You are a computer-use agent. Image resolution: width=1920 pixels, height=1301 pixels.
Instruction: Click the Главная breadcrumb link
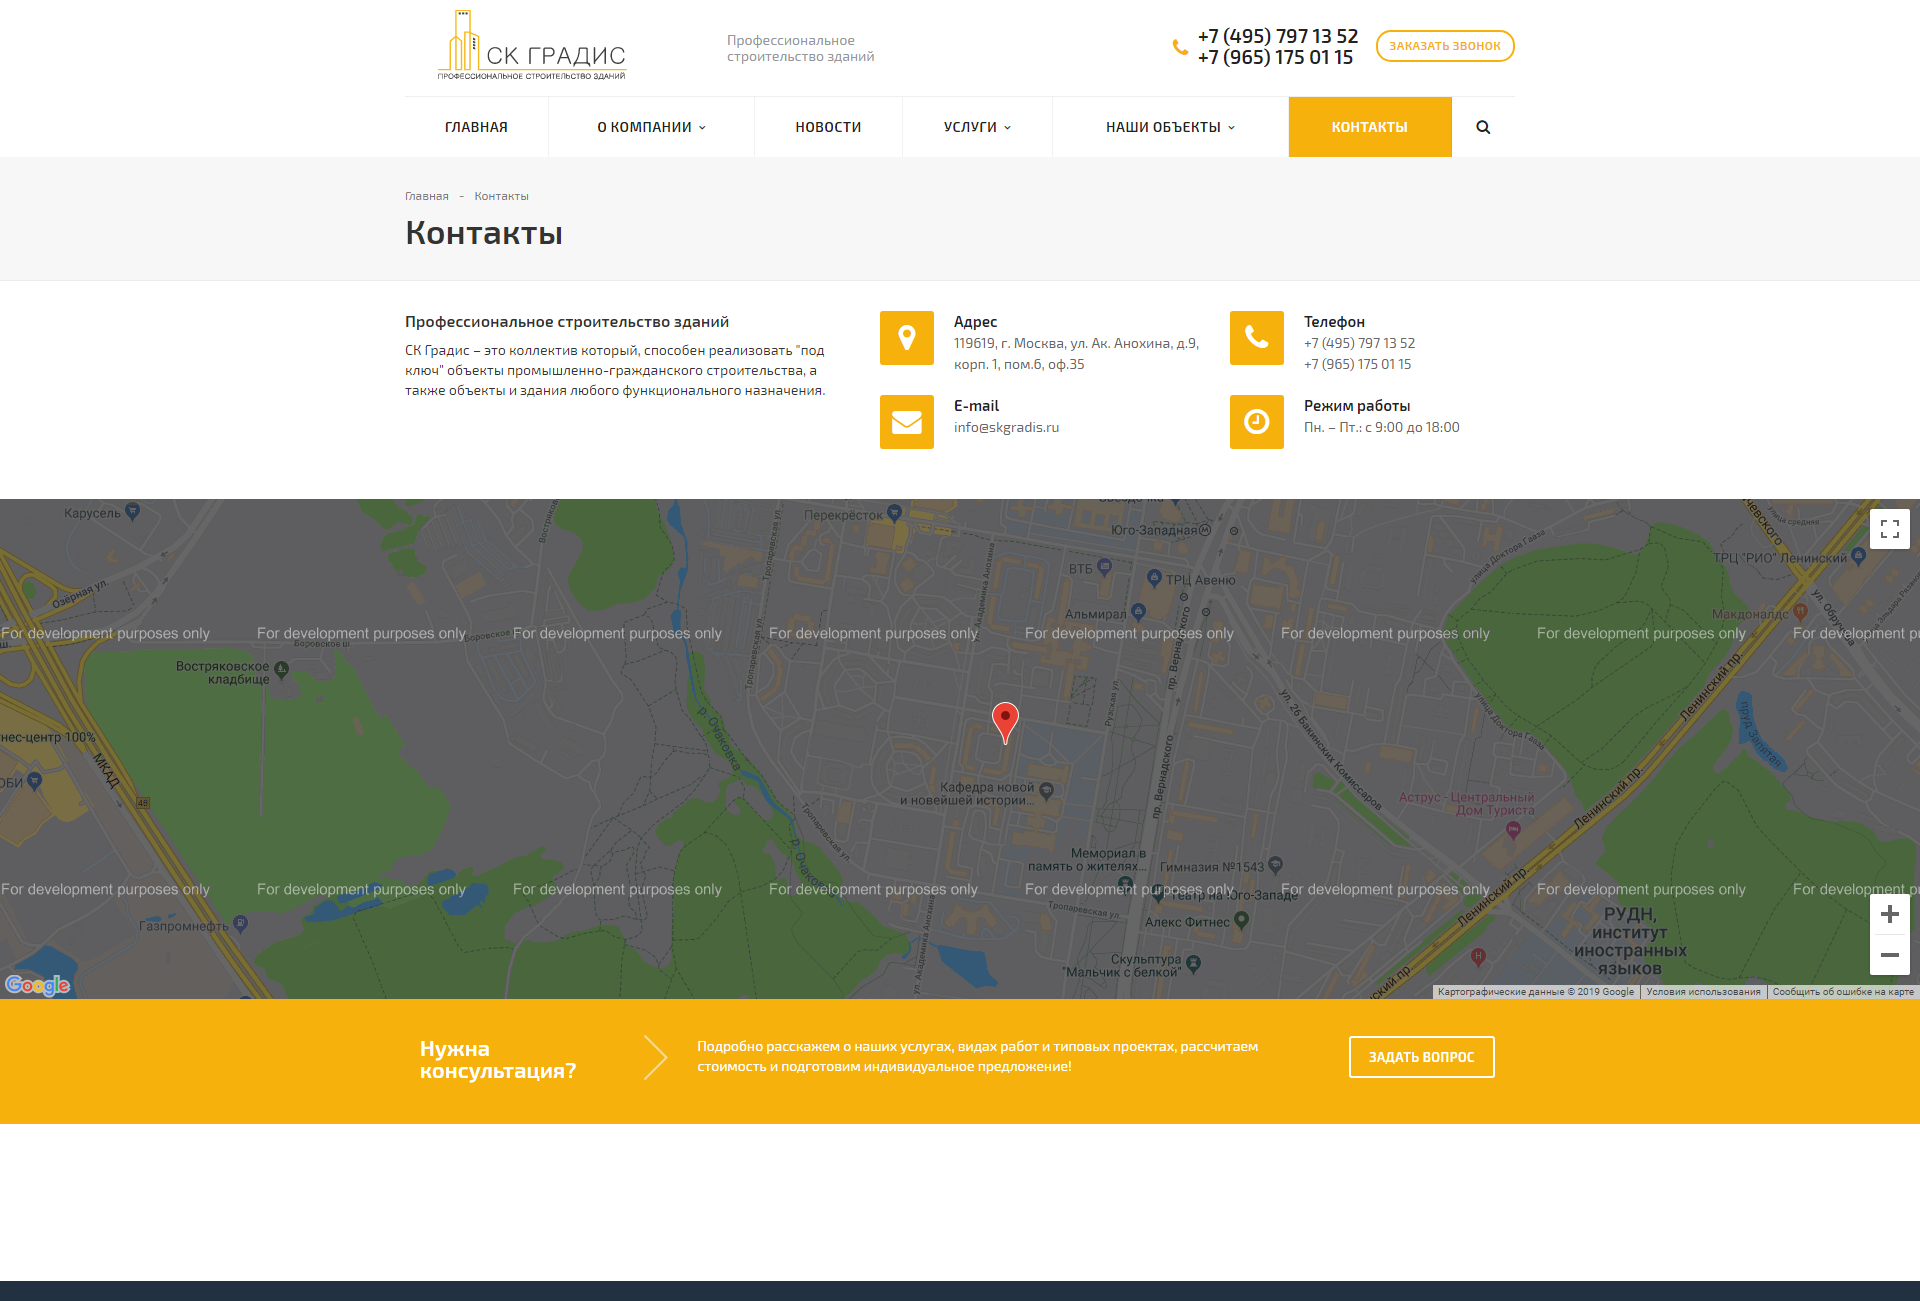(430, 195)
